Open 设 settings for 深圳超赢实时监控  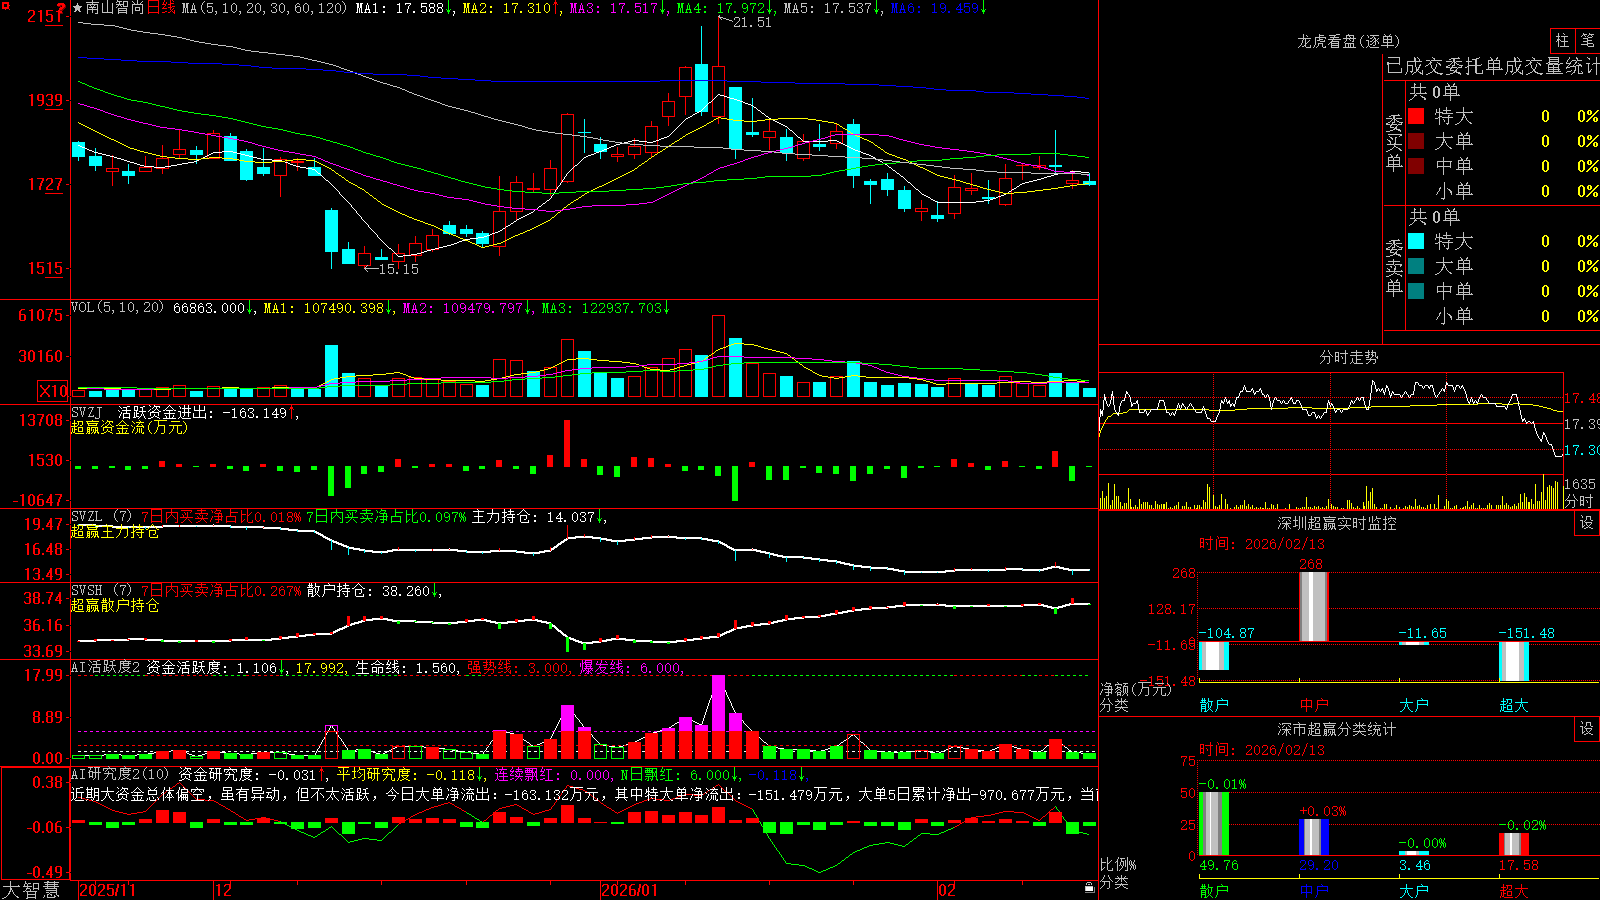click(x=1587, y=523)
